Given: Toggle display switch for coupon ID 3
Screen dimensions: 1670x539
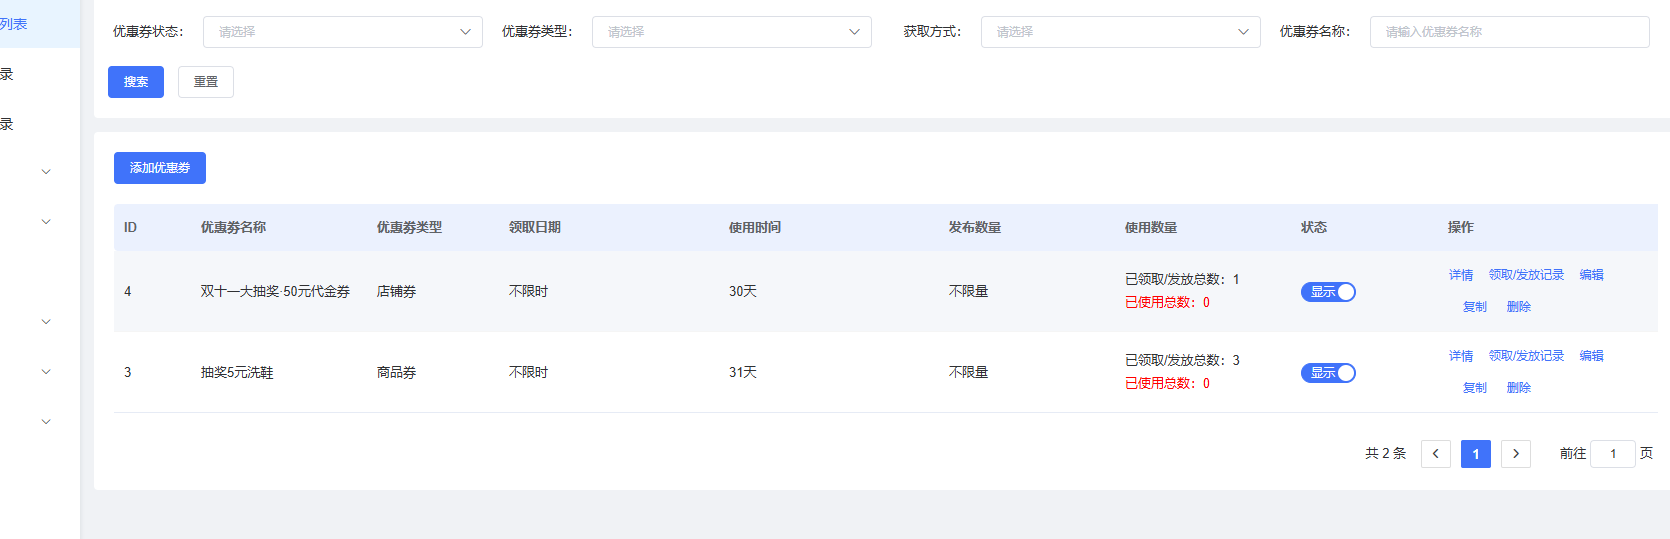Looking at the screenshot, I should 1328,373.
